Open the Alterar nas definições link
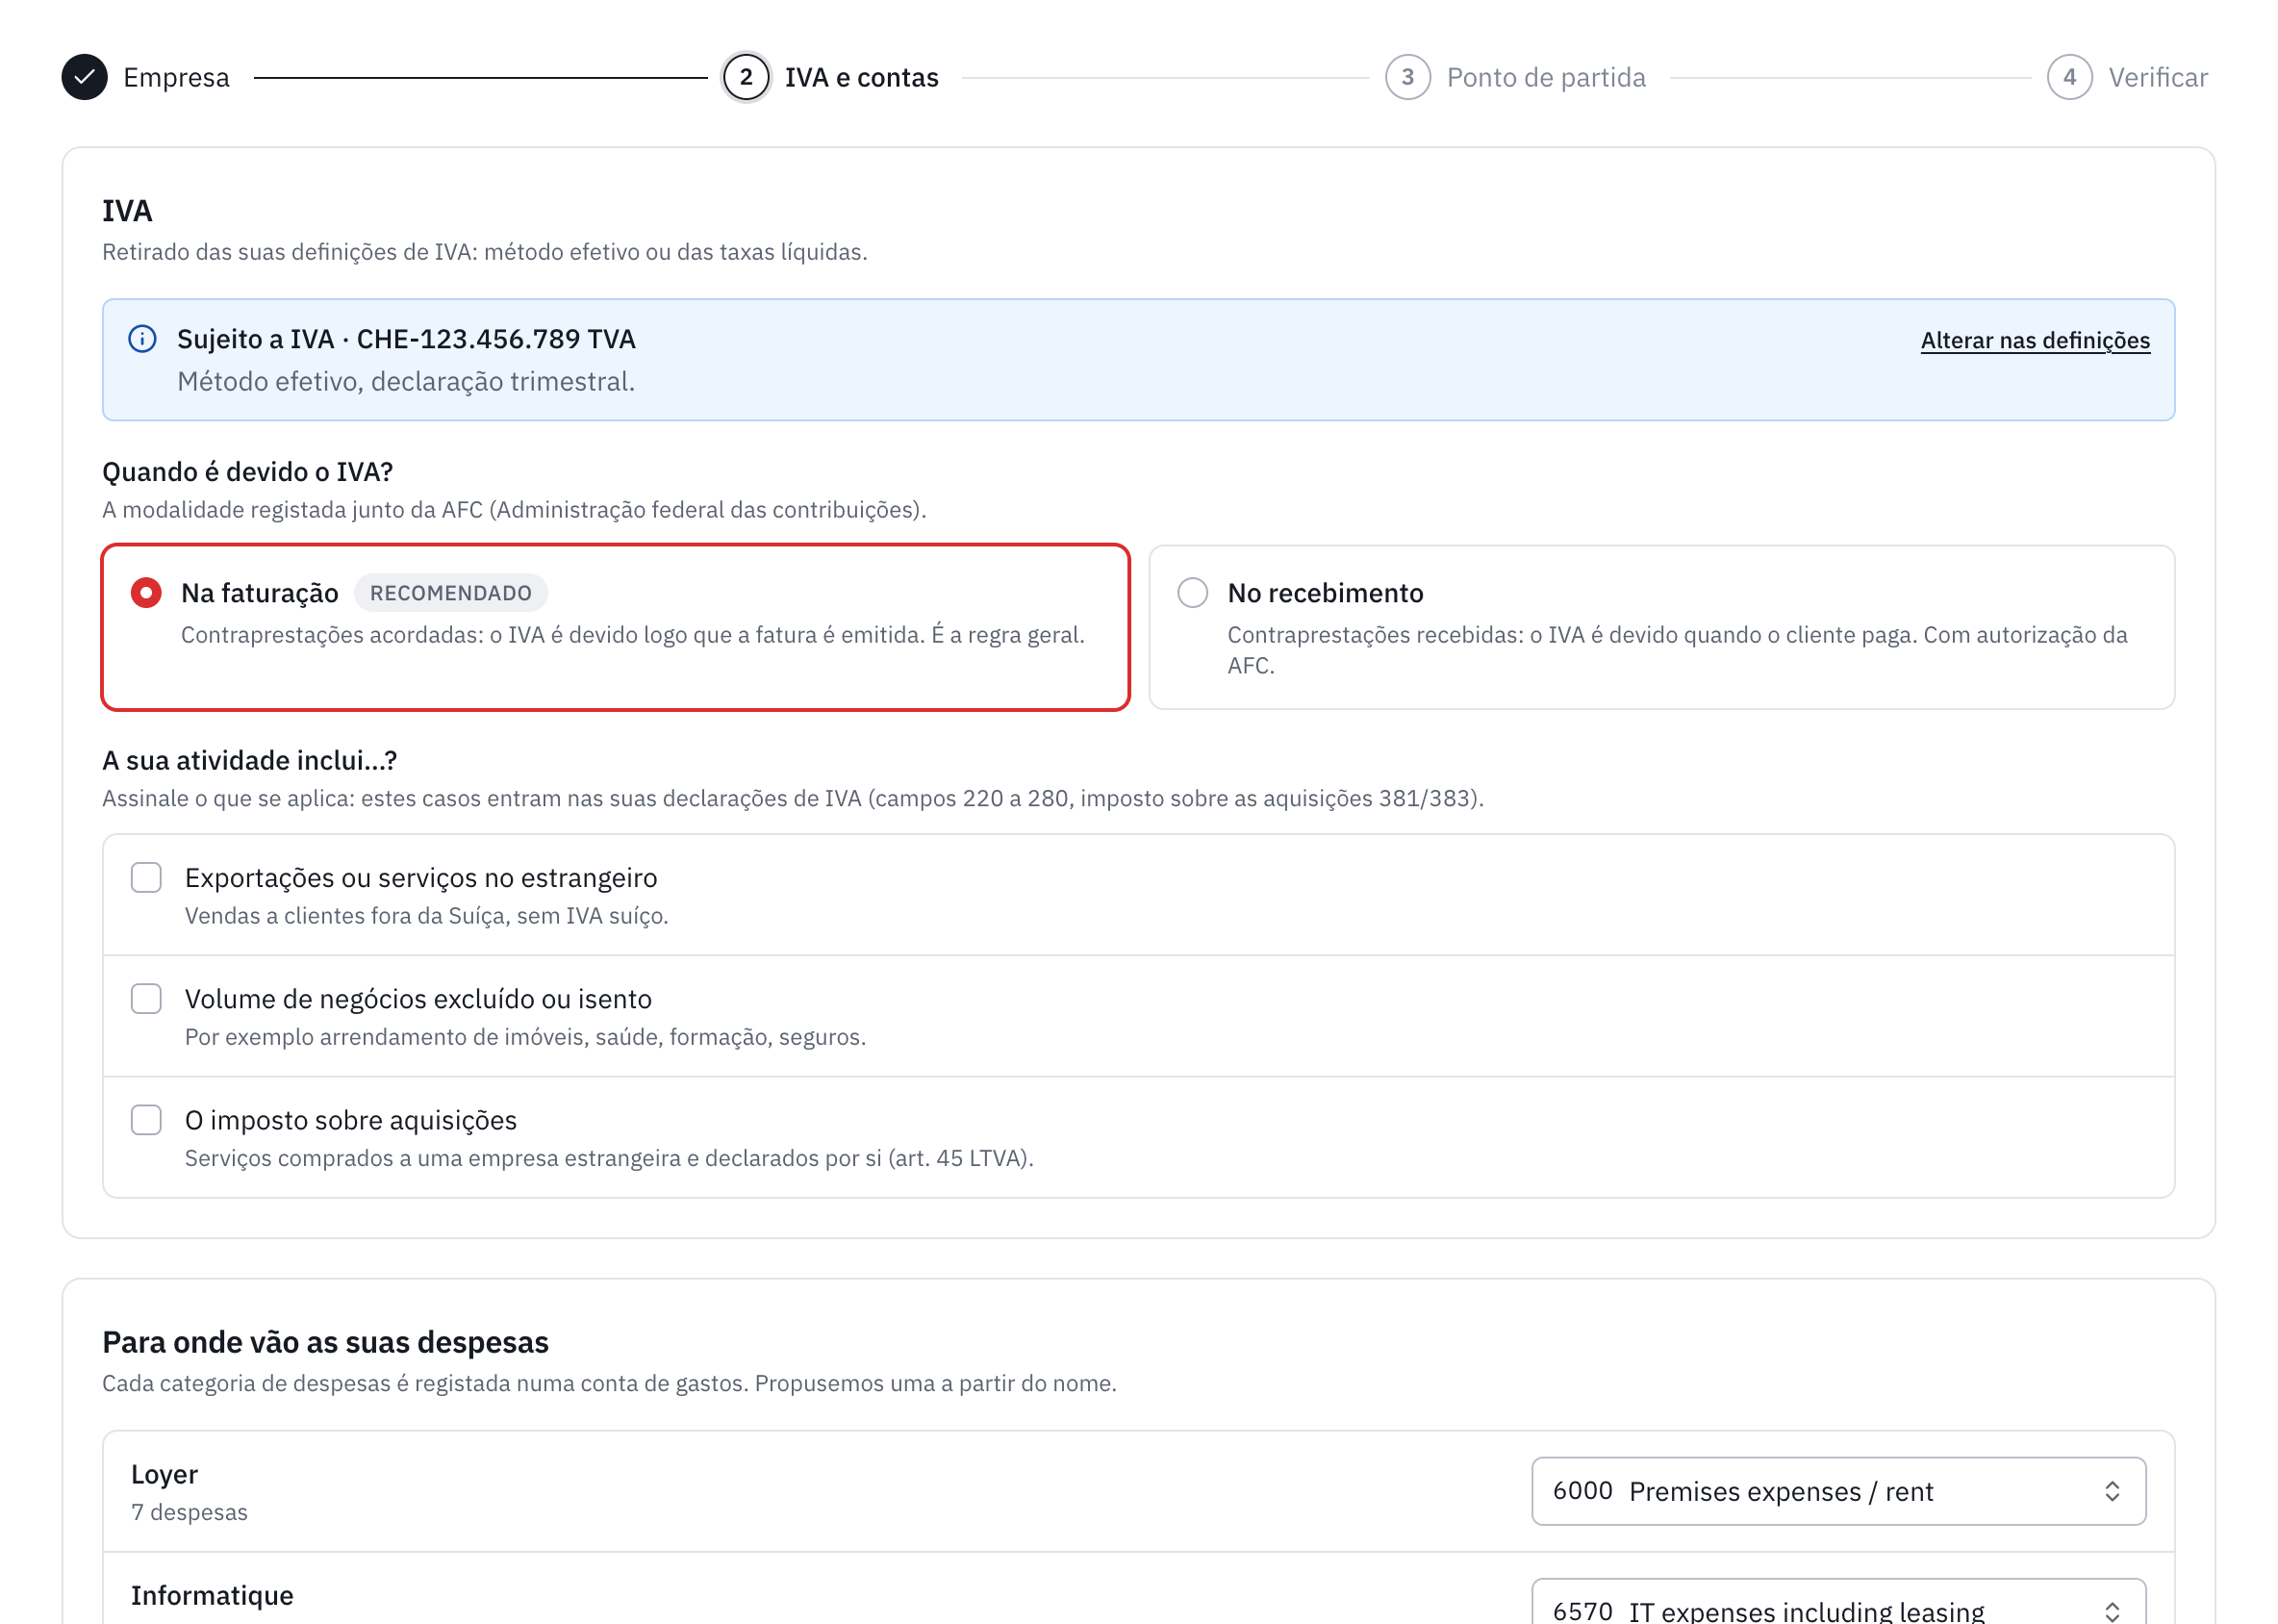 2035,340
